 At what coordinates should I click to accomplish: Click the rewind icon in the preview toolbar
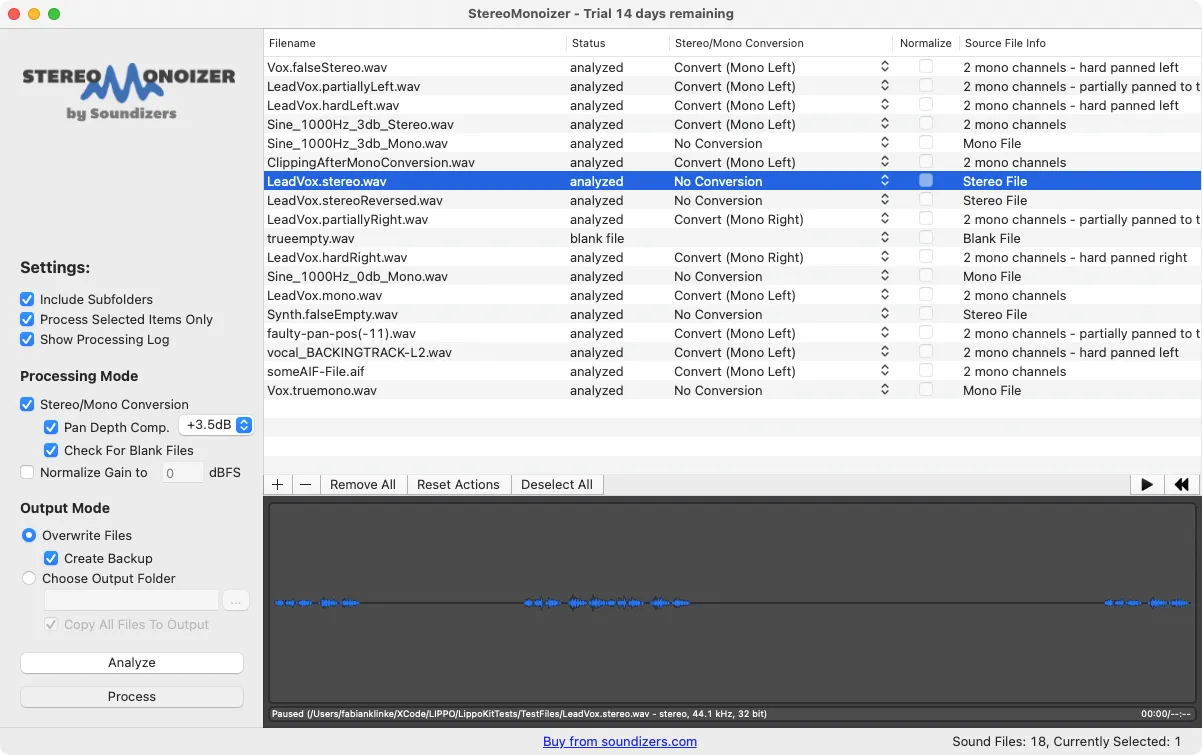pyautogui.click(x=1181, y=484)
